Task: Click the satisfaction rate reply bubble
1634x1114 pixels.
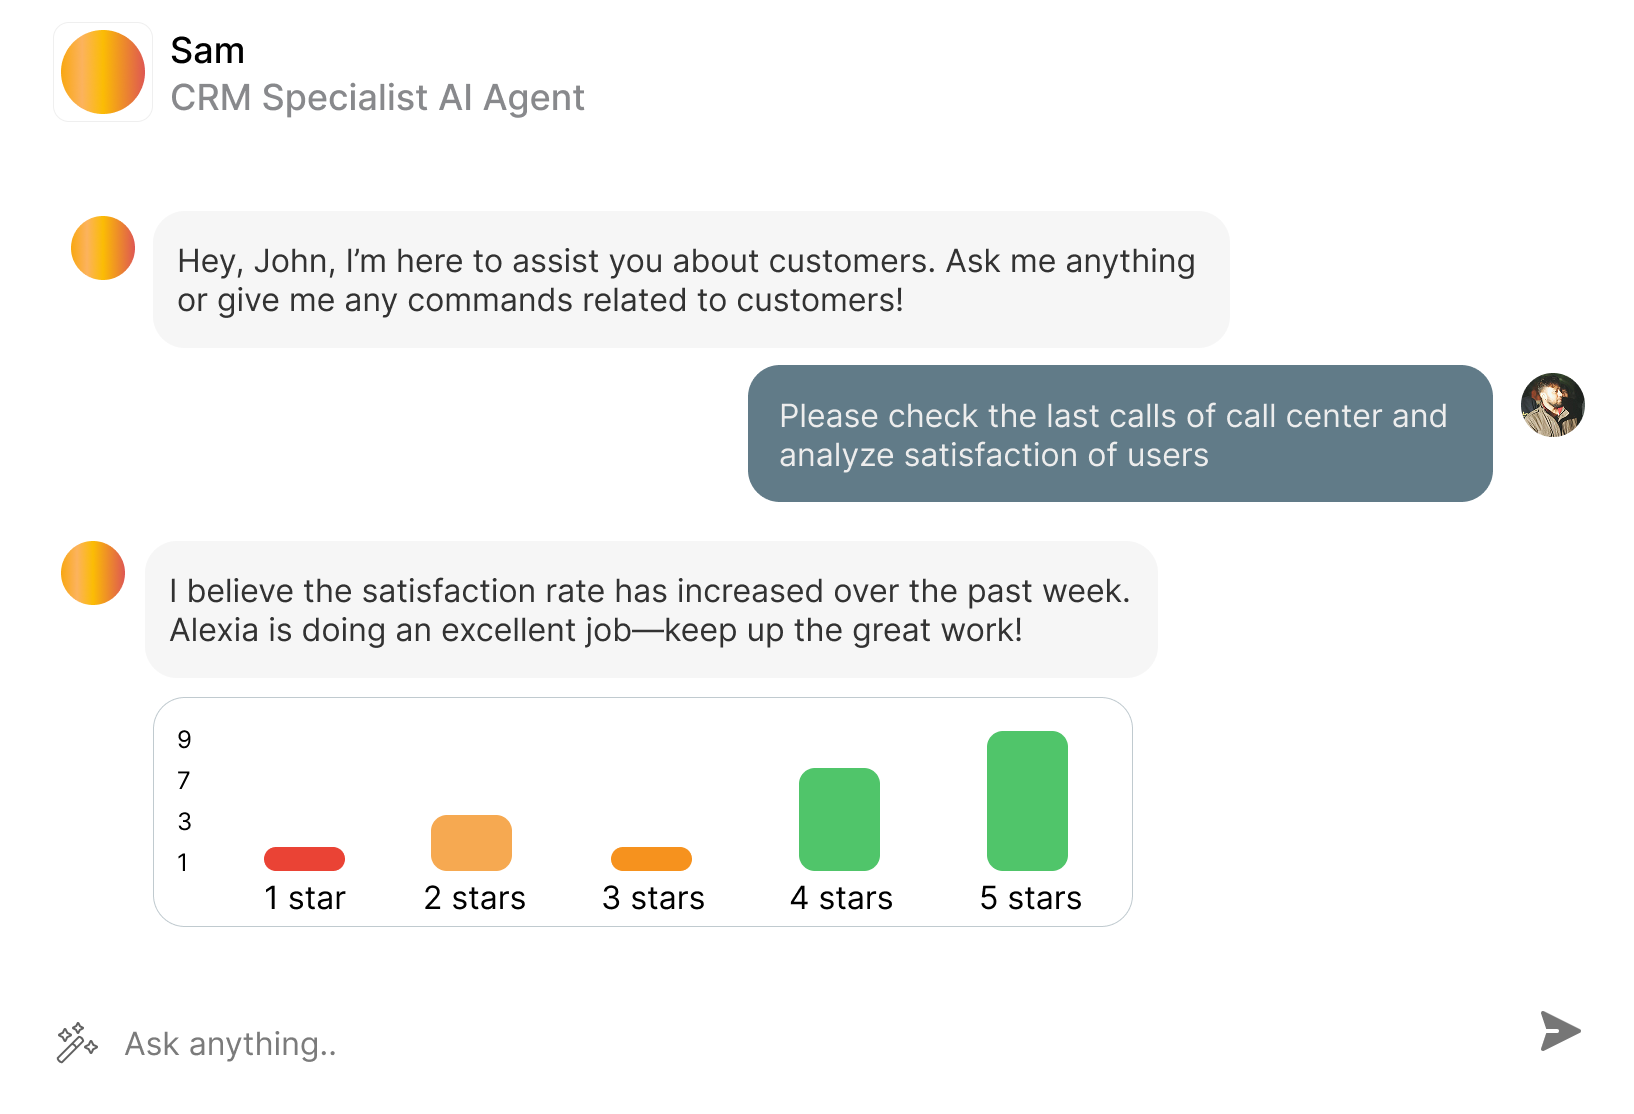Action: 650,610
